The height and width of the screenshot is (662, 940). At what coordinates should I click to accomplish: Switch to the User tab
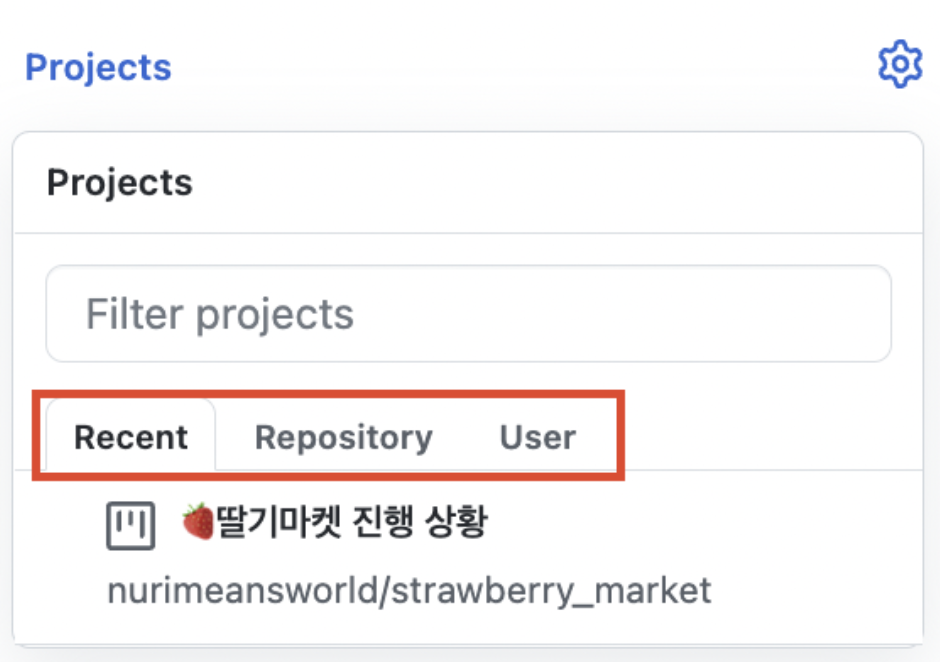(538, 436)
